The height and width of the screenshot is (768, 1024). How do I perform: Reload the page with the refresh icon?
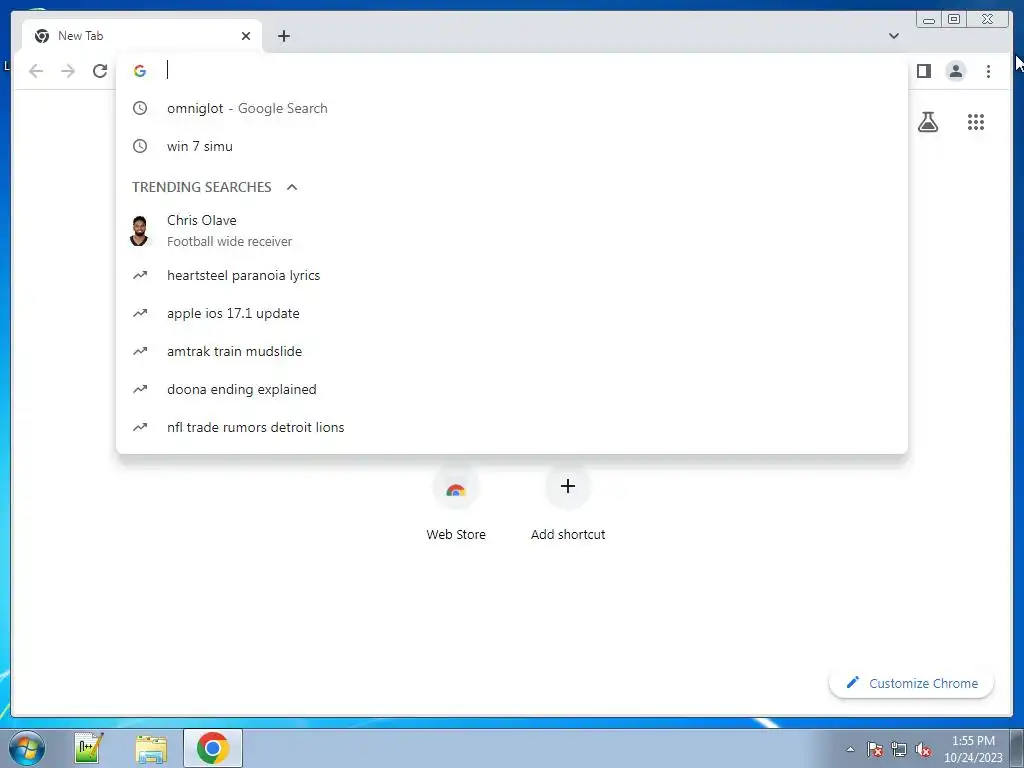[x=100, y=71]
